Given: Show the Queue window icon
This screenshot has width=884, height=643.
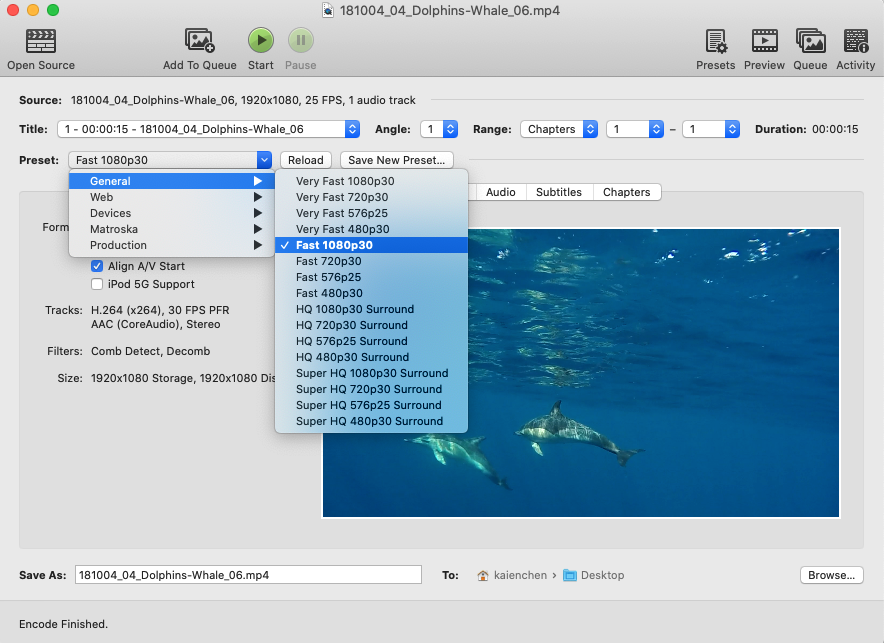Looking at the screenshot, I should click(x=810, y=41).
